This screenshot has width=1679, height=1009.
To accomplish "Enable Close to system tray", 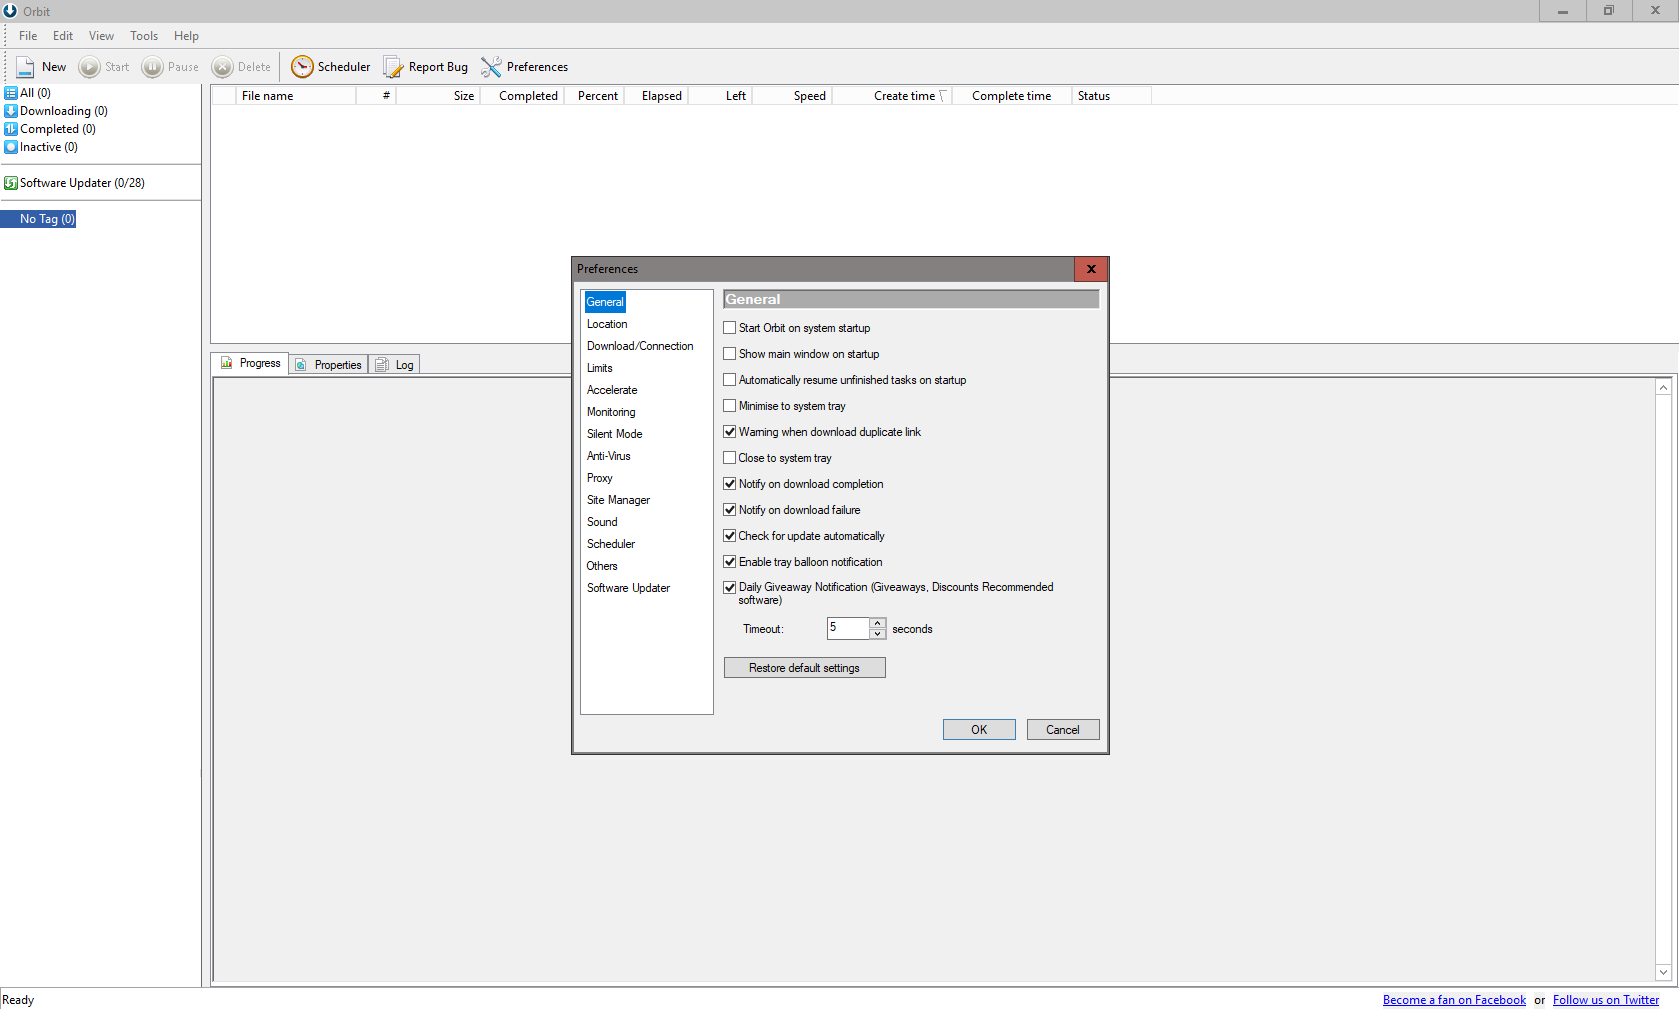I will pyautogui.click(x=730, y=458).
